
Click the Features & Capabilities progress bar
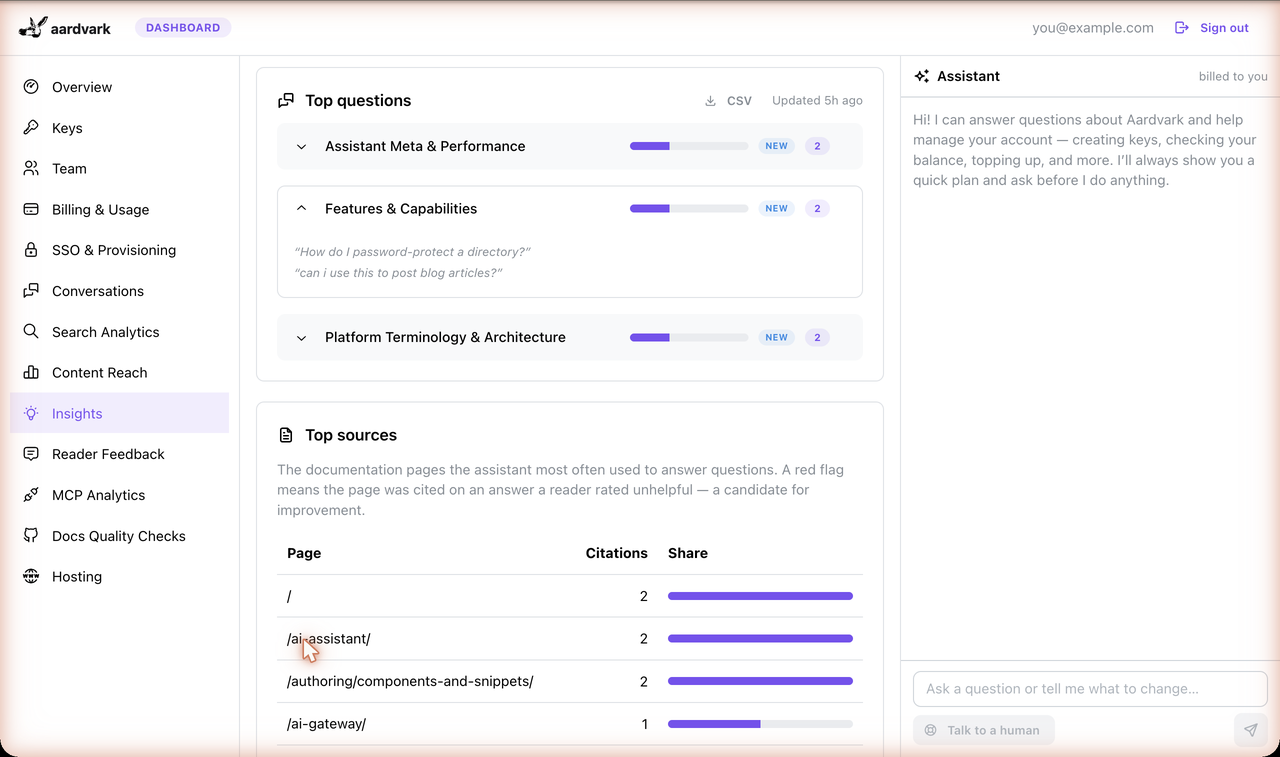689,209
